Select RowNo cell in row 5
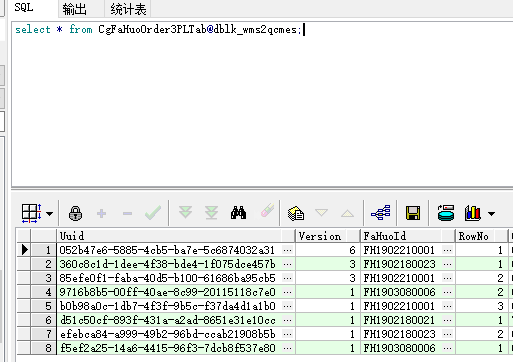Screen dimensions: 513x362 (x=482, y=306)
